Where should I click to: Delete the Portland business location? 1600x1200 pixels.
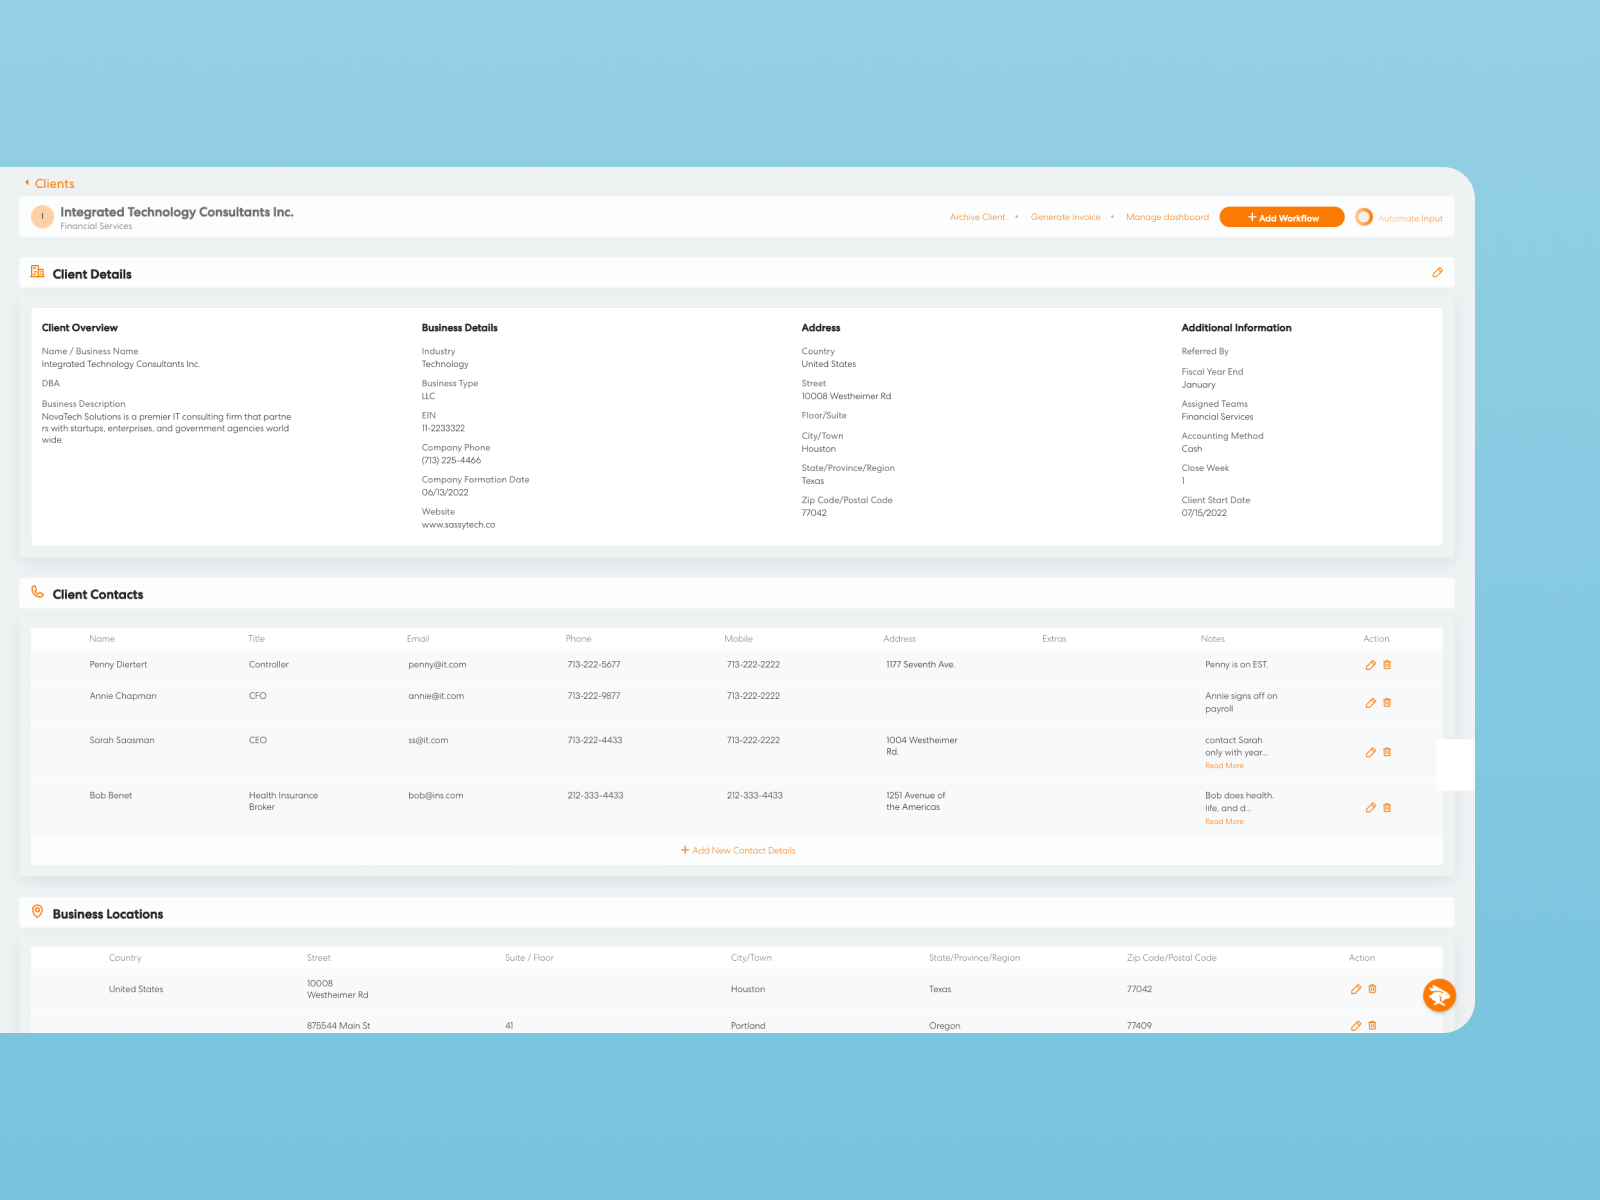pyautogui.click(x=1372, y=1025)
